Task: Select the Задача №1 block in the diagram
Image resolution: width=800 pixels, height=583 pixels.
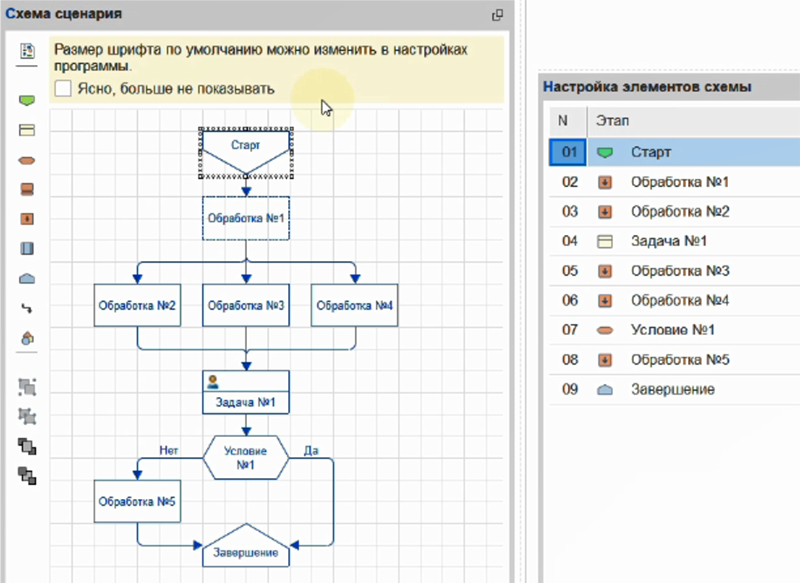Action: point(246,392)
